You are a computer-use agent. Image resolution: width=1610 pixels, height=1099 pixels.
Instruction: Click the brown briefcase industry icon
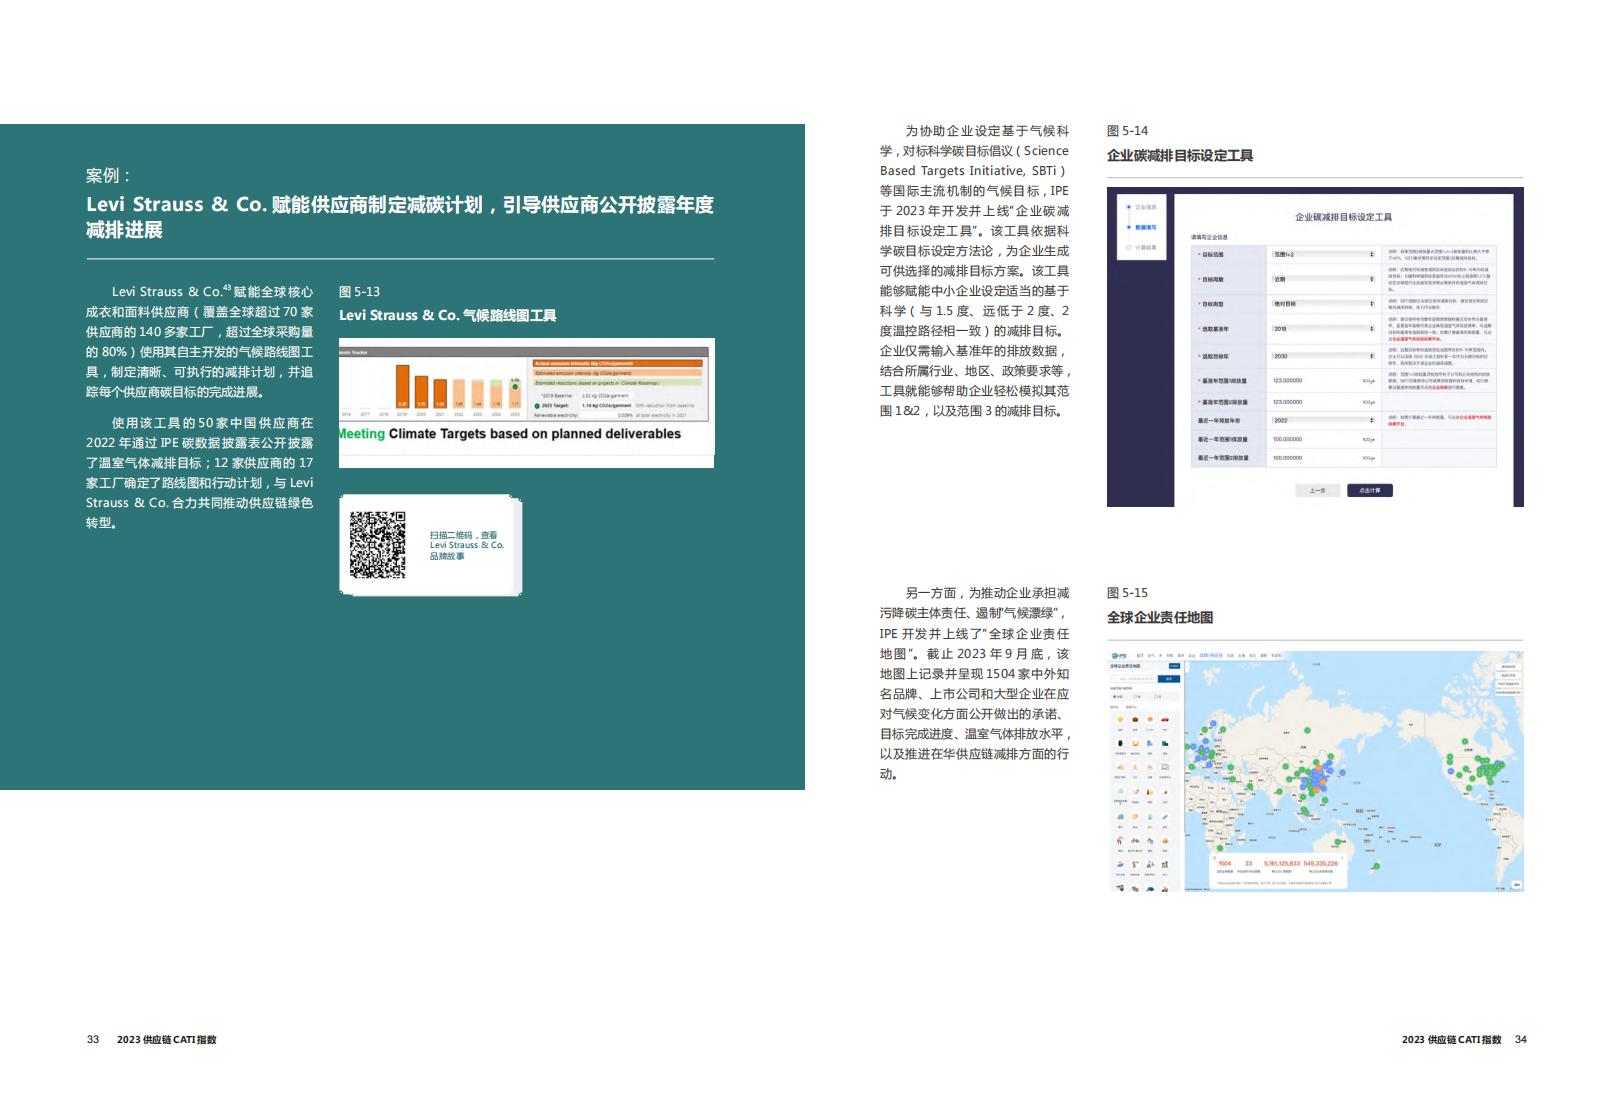point(1135,720)
